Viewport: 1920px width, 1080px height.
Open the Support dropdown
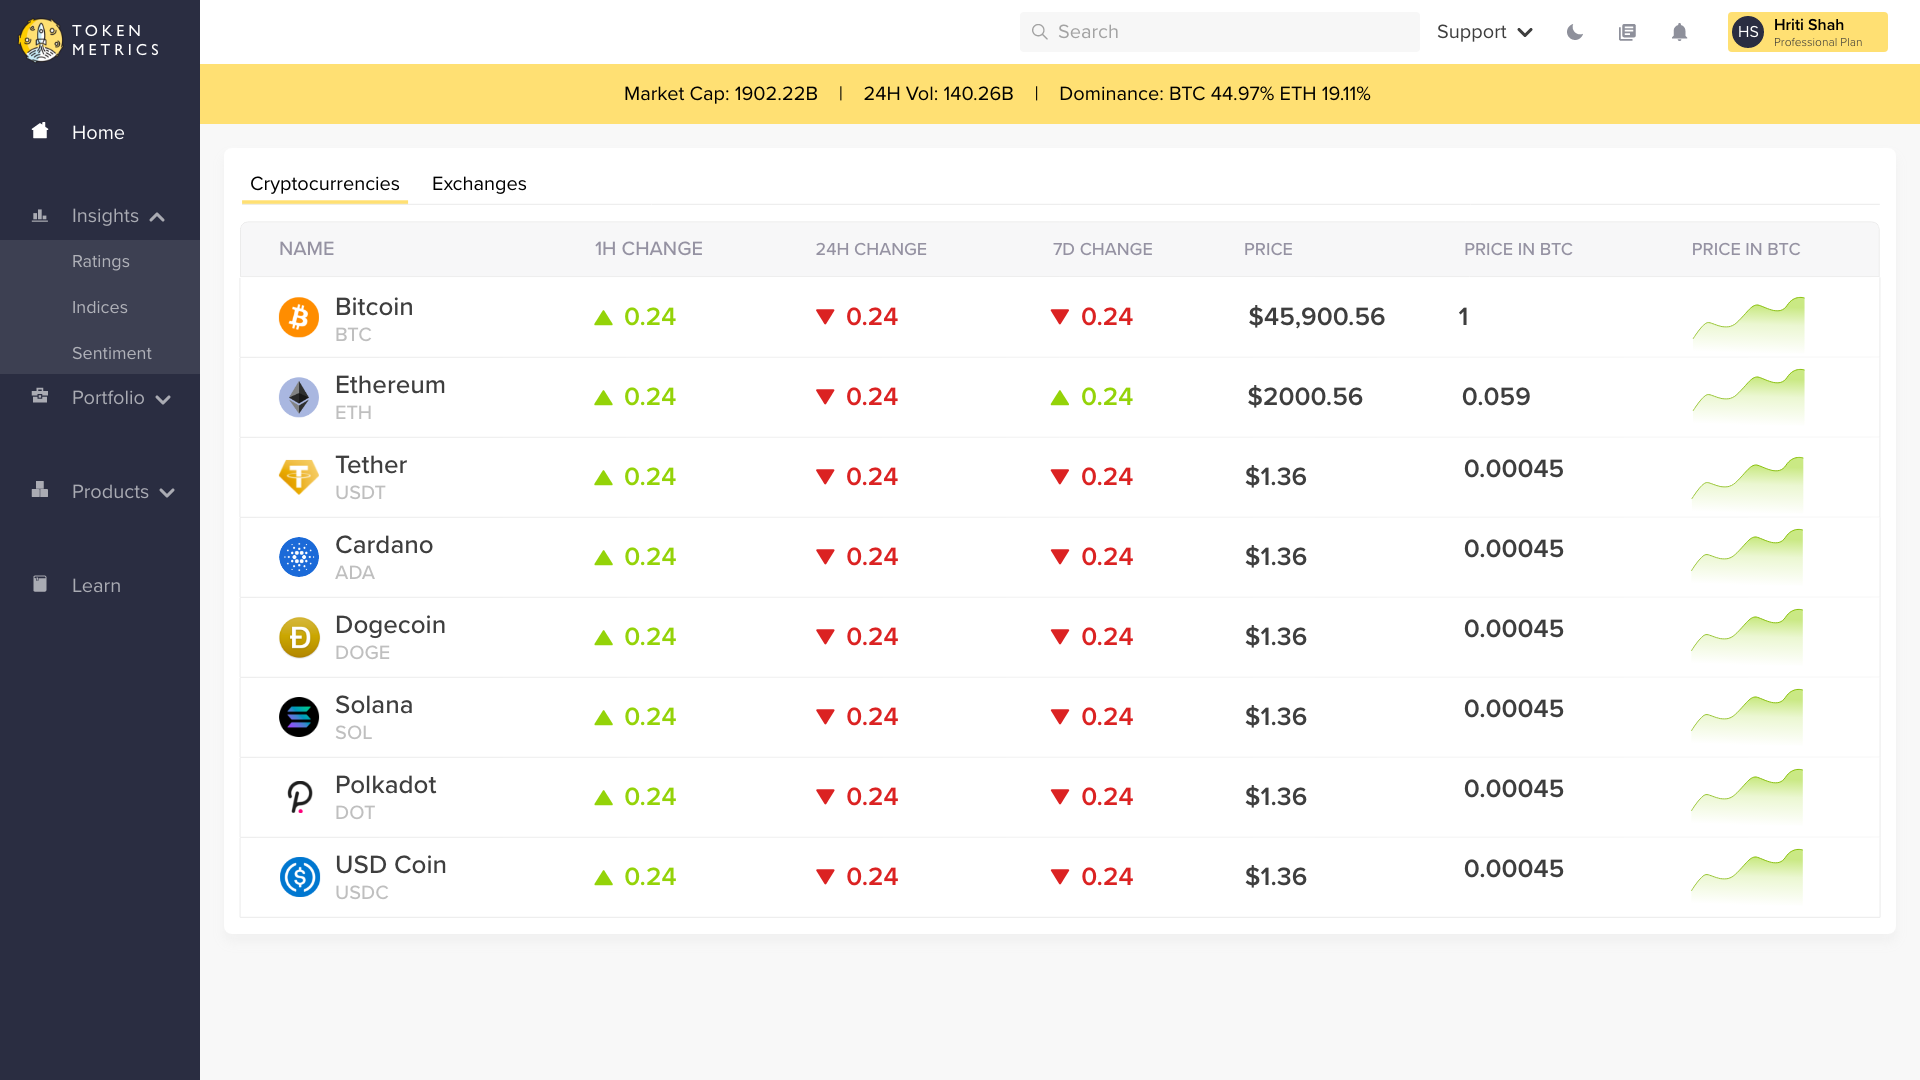coord(1484,32)
